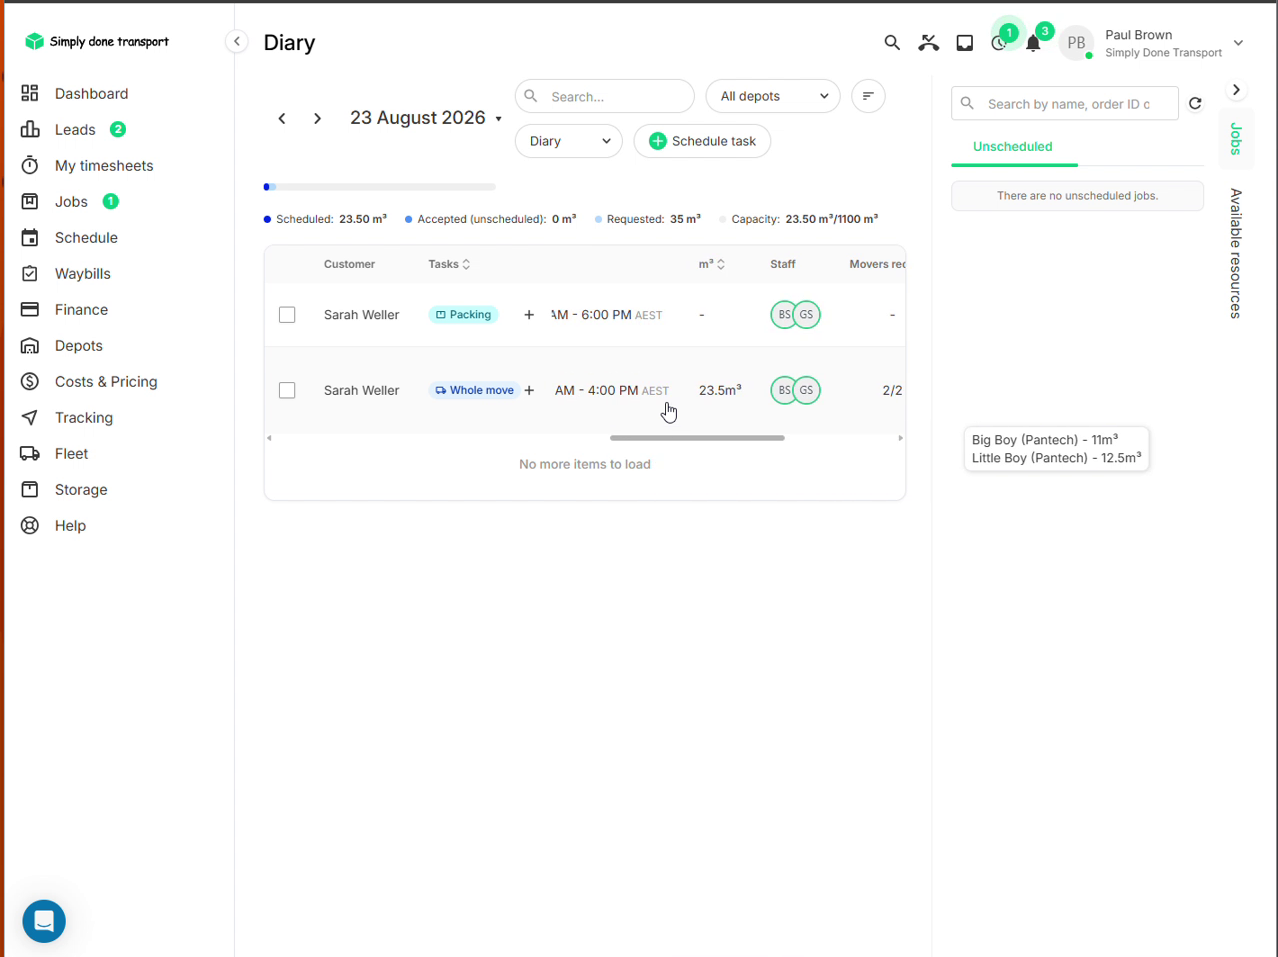This screenshot has height=957, width=1278.
Task: Click the capacity progress bar
Action: click(380, 187)
